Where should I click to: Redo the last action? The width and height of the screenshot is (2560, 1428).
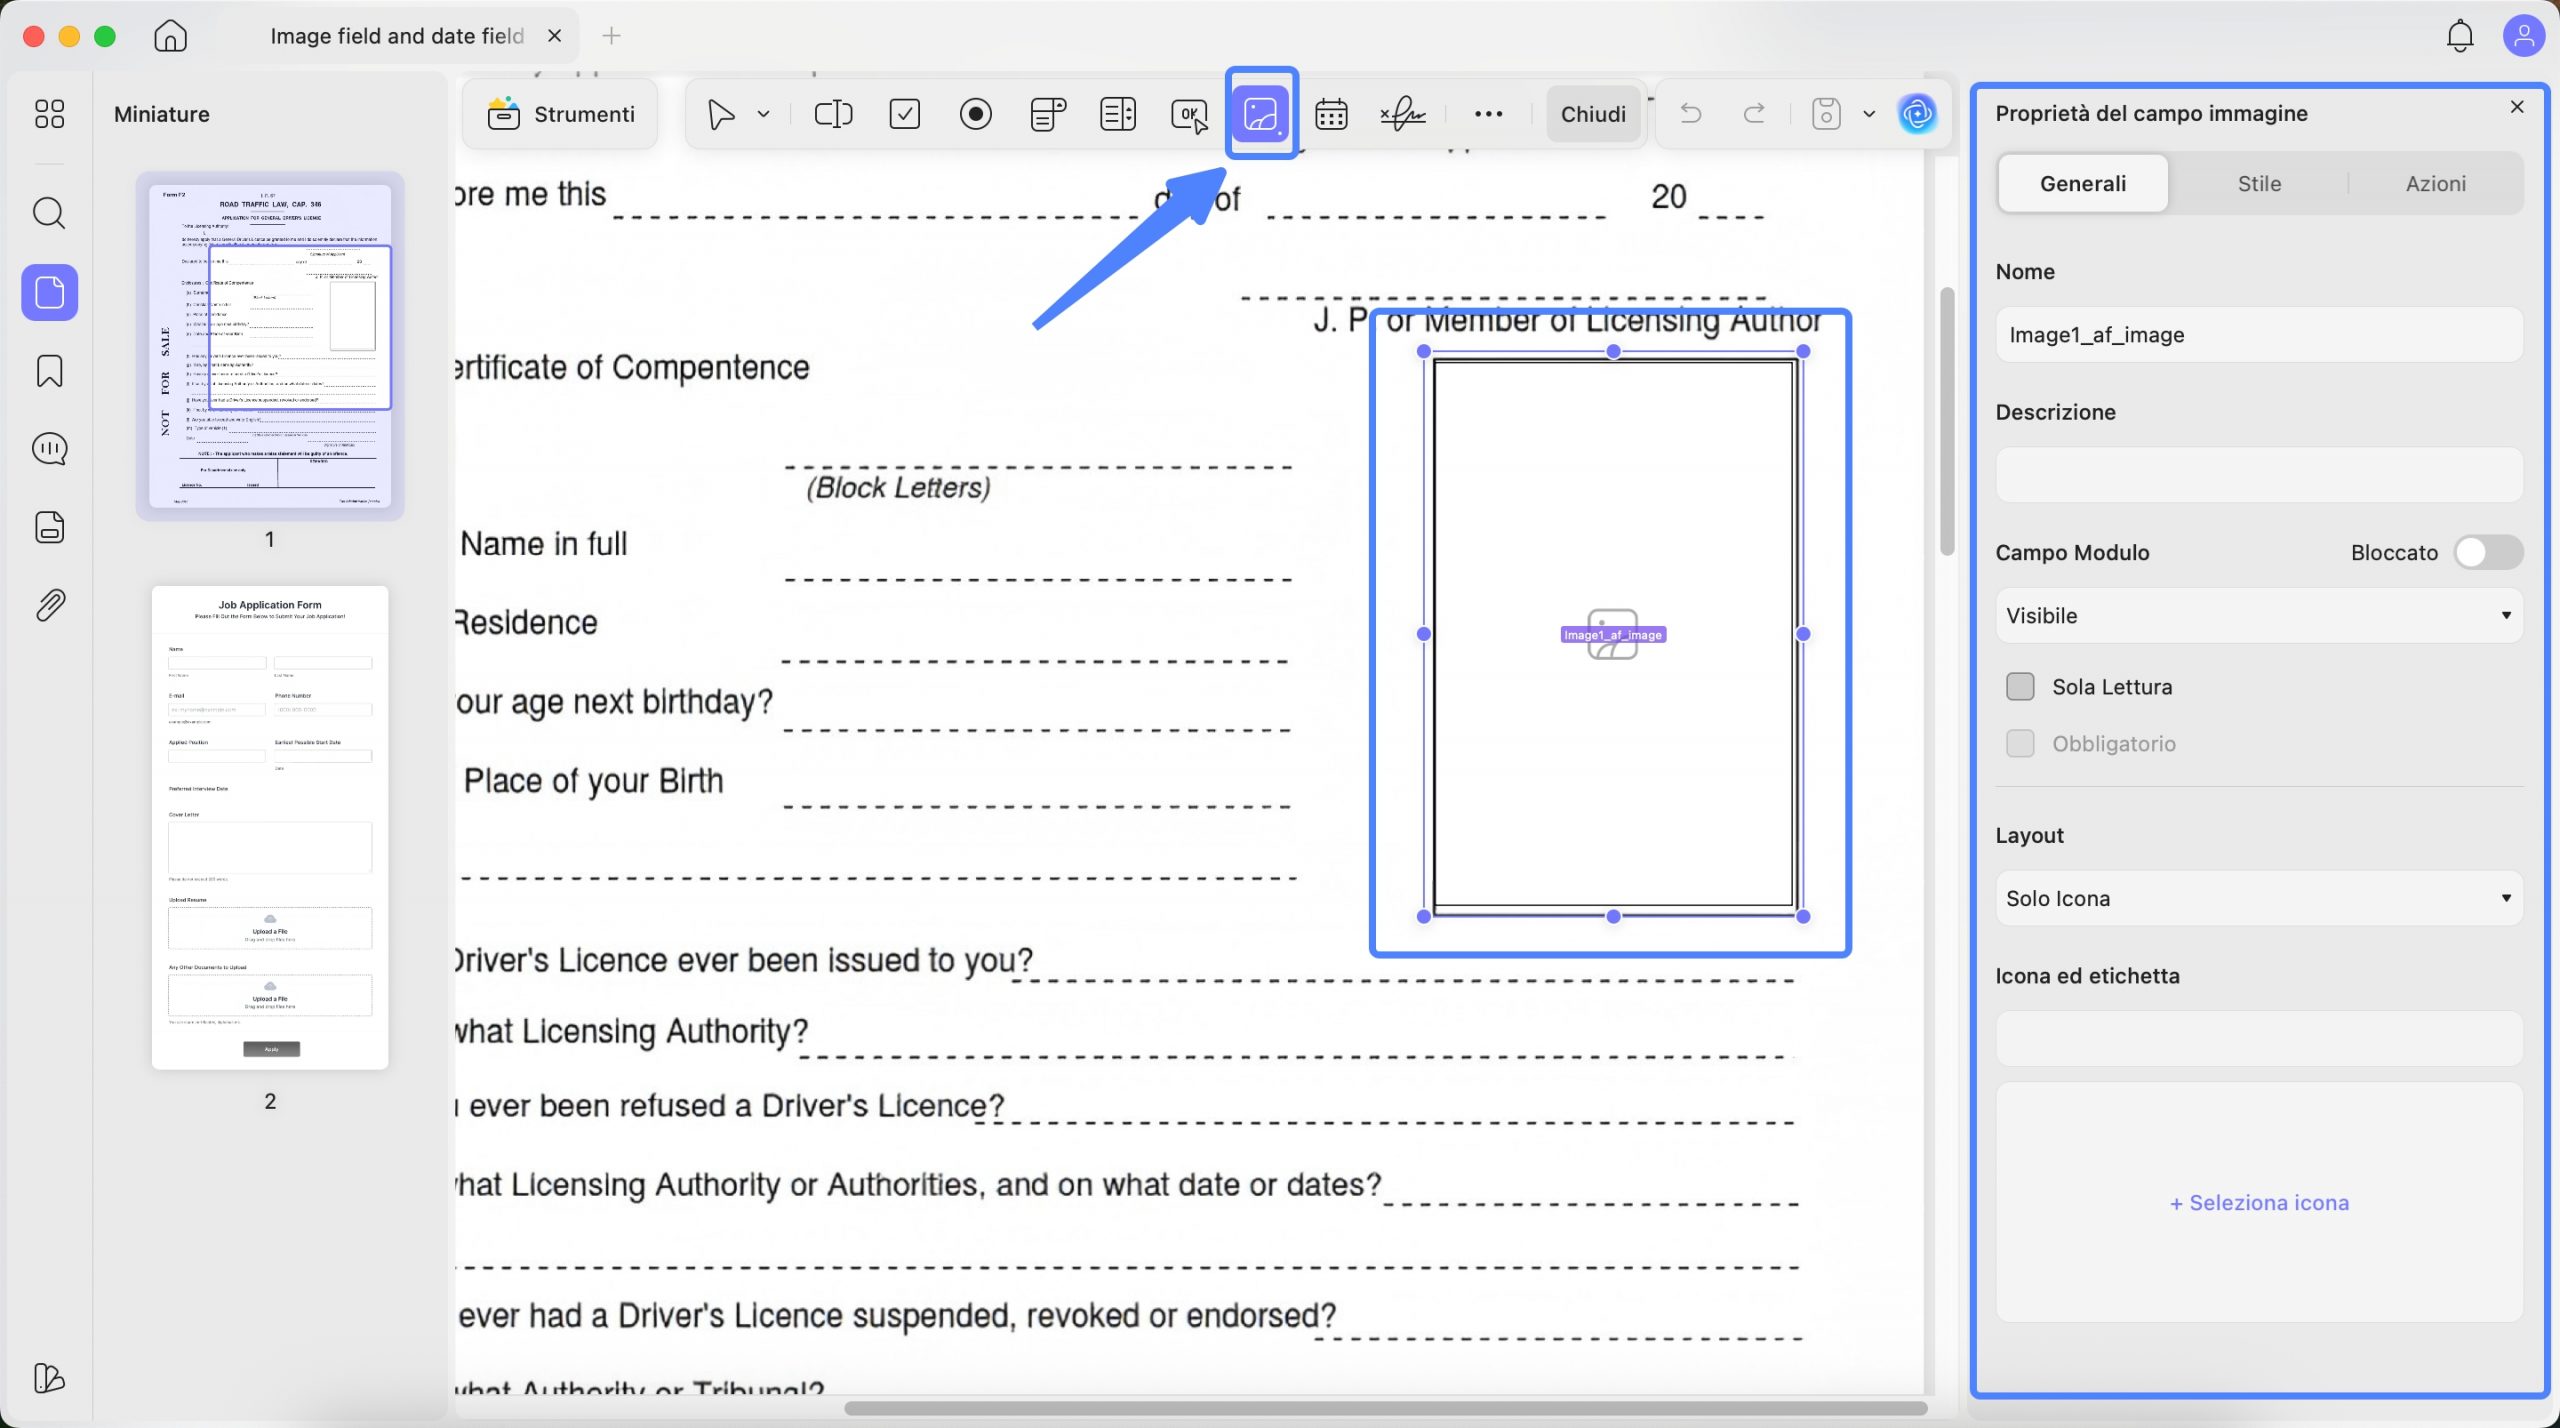[x=1754, y=113]
